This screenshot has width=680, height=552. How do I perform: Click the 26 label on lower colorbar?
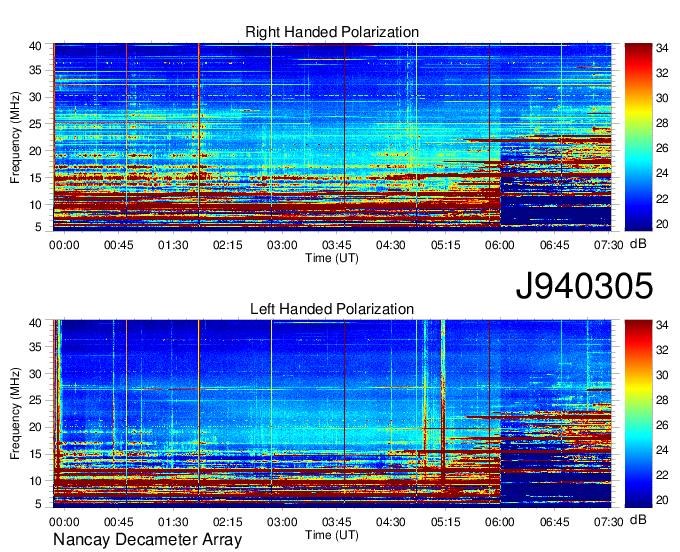(x=662, y=425)
